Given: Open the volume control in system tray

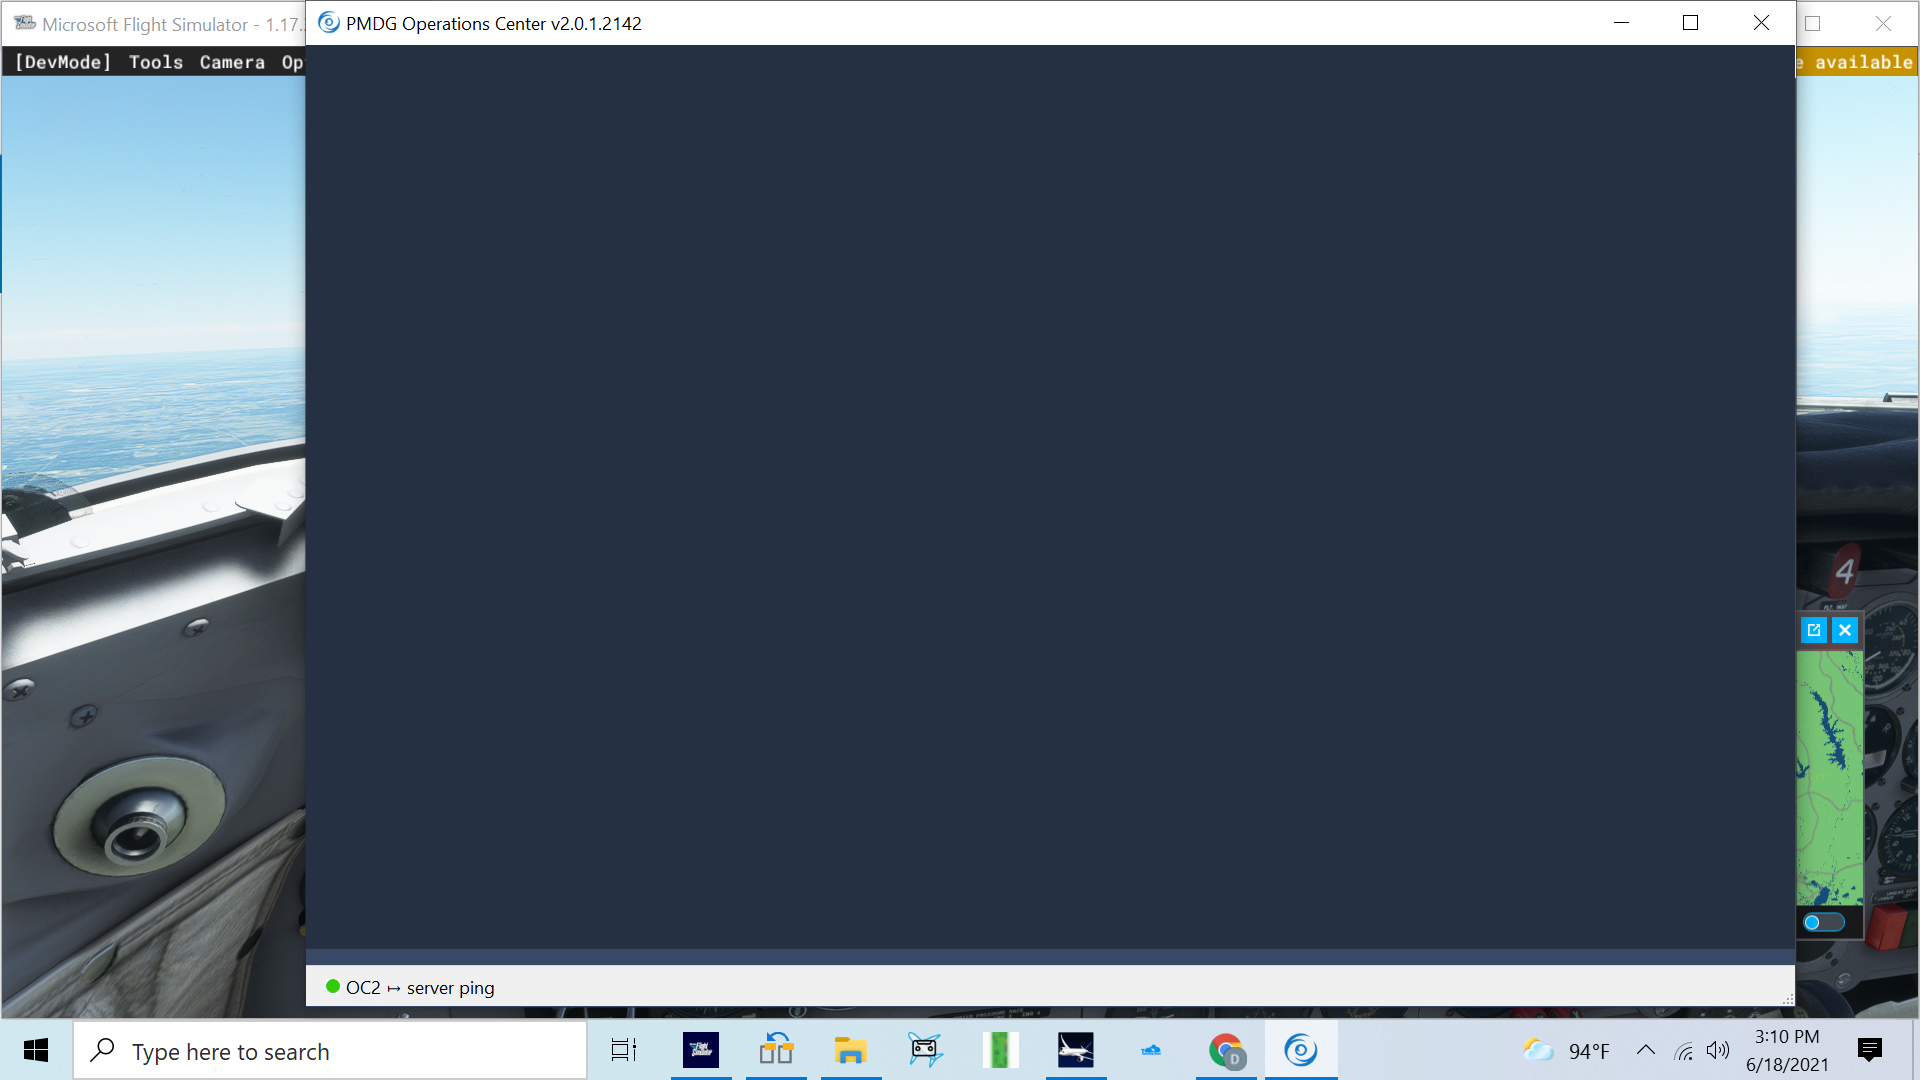Looking at the screenshot, I should [x=1718, y=1050].
